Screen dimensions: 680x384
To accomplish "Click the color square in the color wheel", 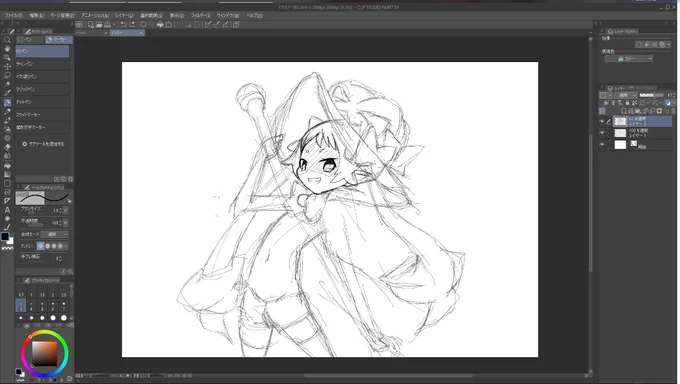I will (x=44, y=354).
